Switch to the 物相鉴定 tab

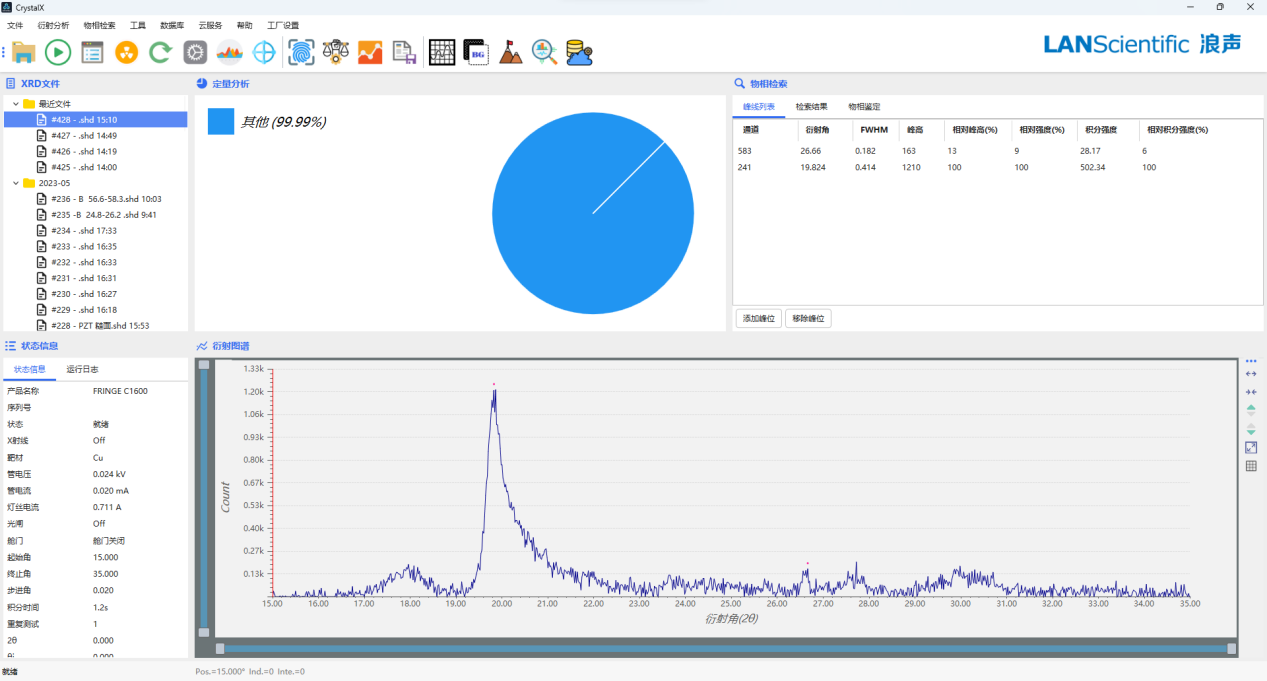coord(864,106)
